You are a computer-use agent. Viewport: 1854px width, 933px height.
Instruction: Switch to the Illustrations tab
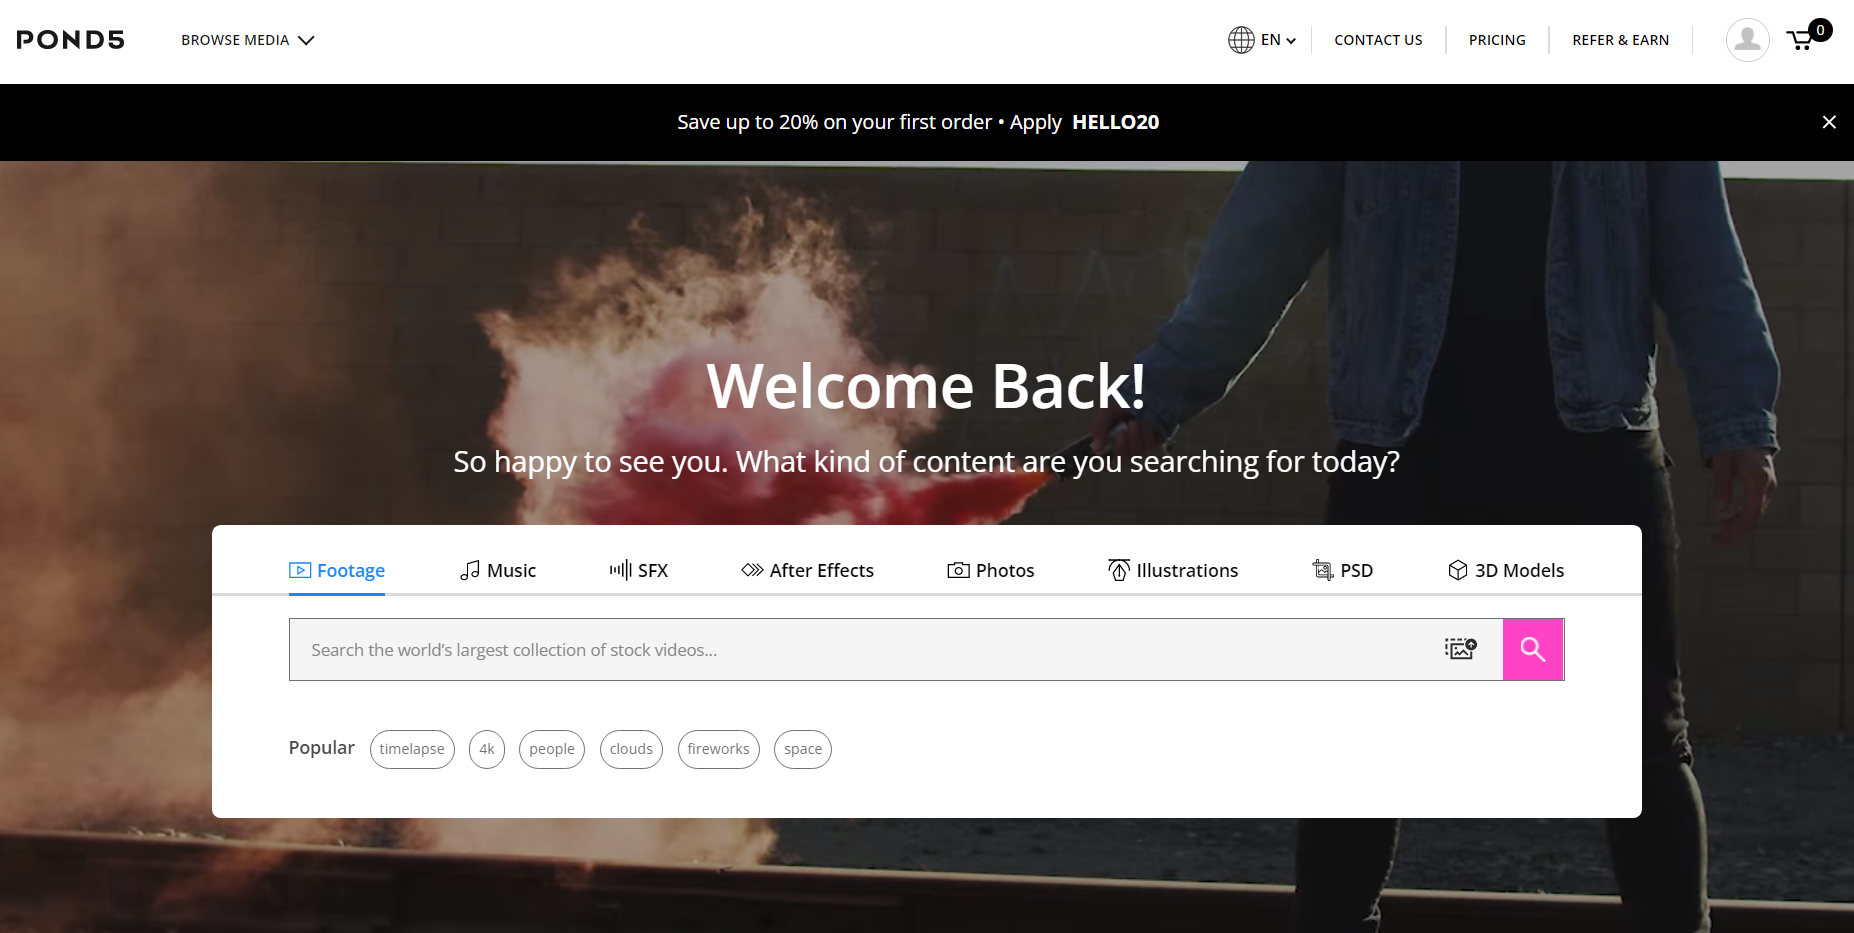point(1173,571)
